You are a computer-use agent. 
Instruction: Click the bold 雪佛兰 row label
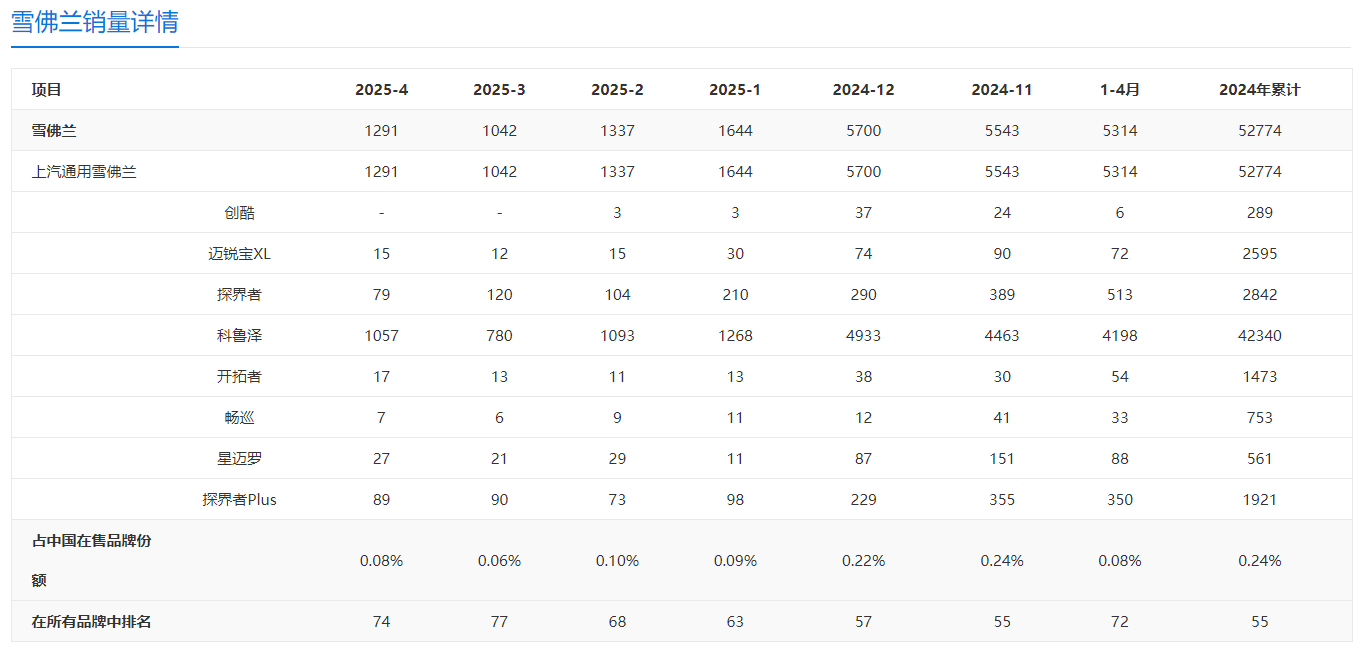(x=54, y=131)
